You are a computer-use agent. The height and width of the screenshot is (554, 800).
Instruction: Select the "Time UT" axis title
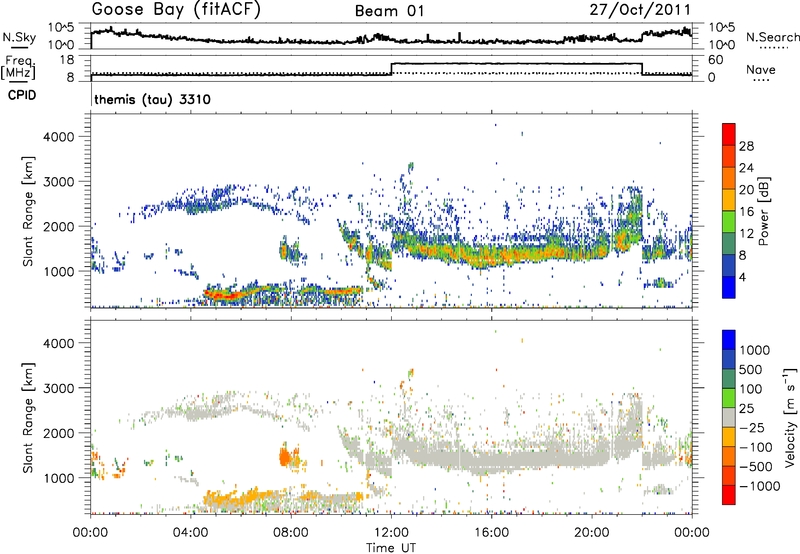click(x=391, y=548)
